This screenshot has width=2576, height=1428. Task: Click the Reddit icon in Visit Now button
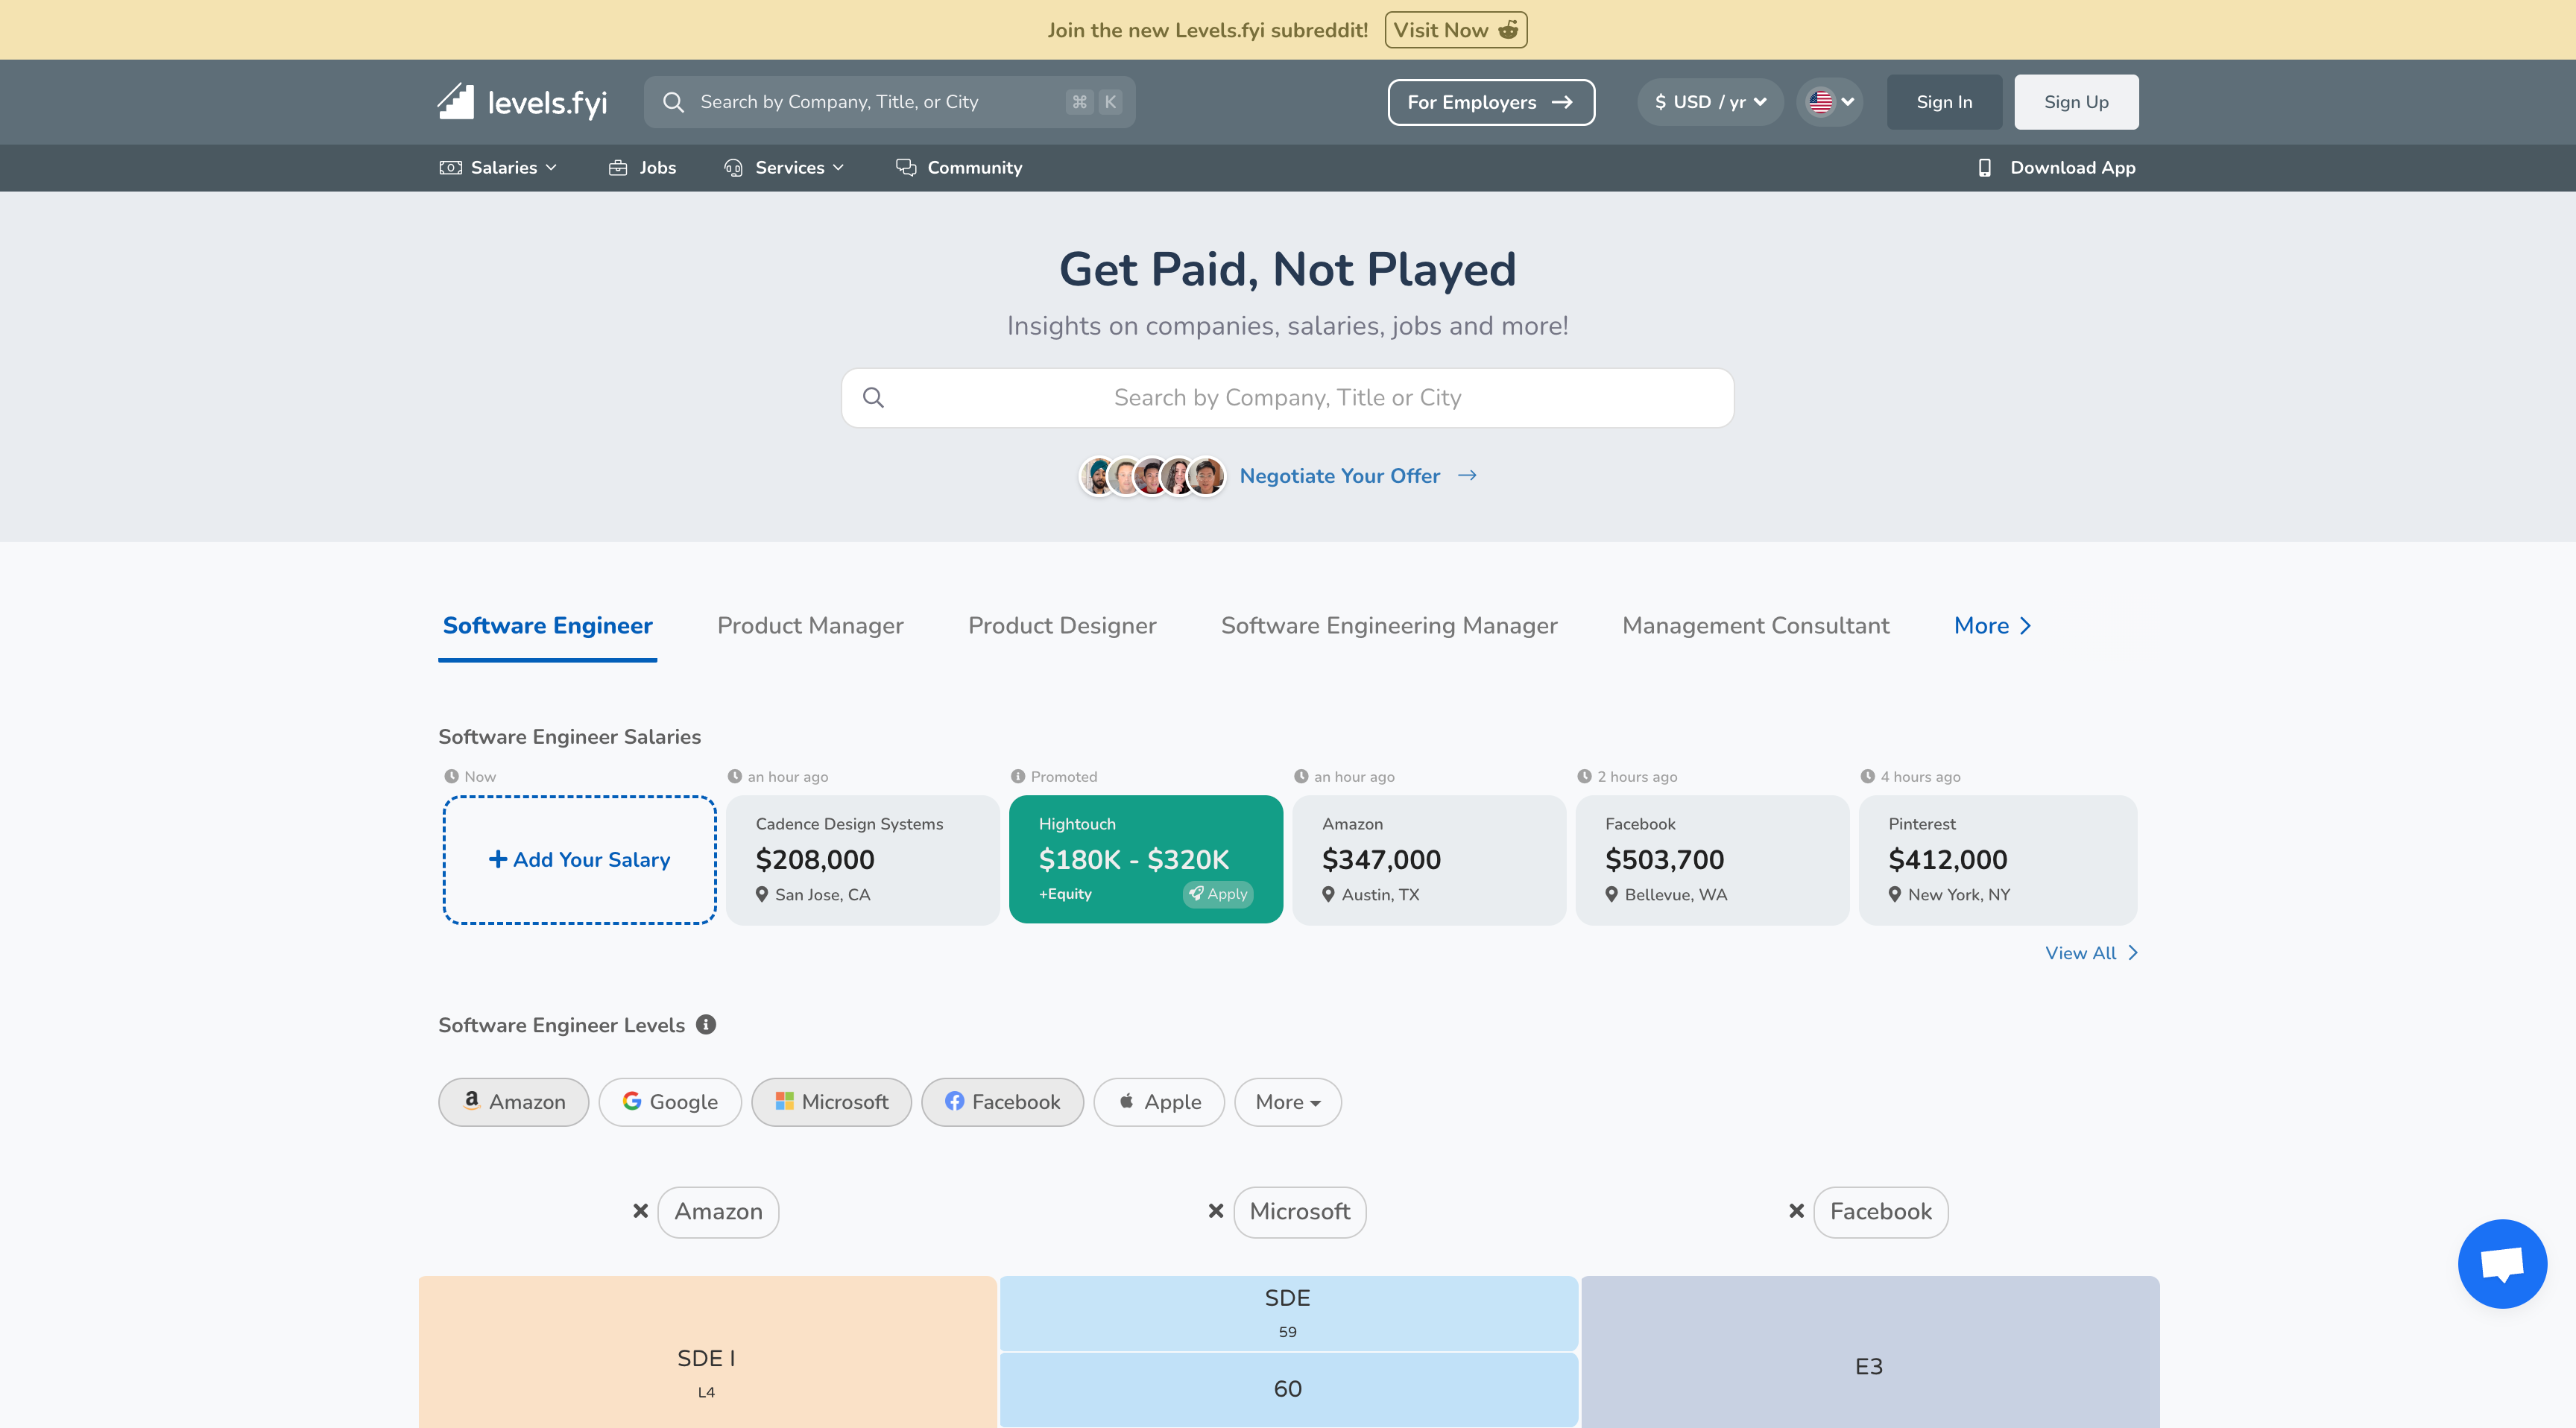click(x=1508, y=30)
